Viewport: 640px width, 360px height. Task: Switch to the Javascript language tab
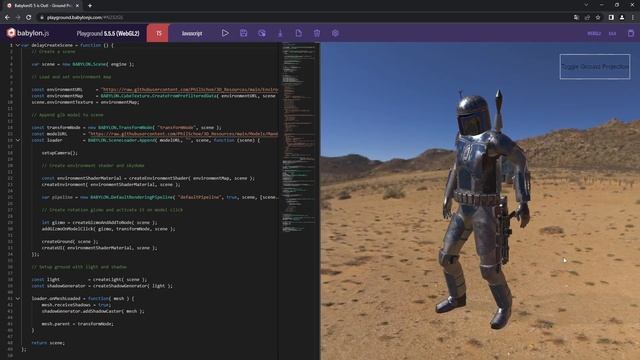click(192, 33)
